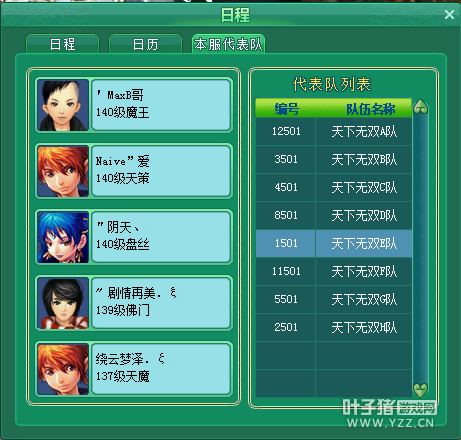Click the 队伍名称 column header
Screen dimensions: 461x440
[370, 109]
